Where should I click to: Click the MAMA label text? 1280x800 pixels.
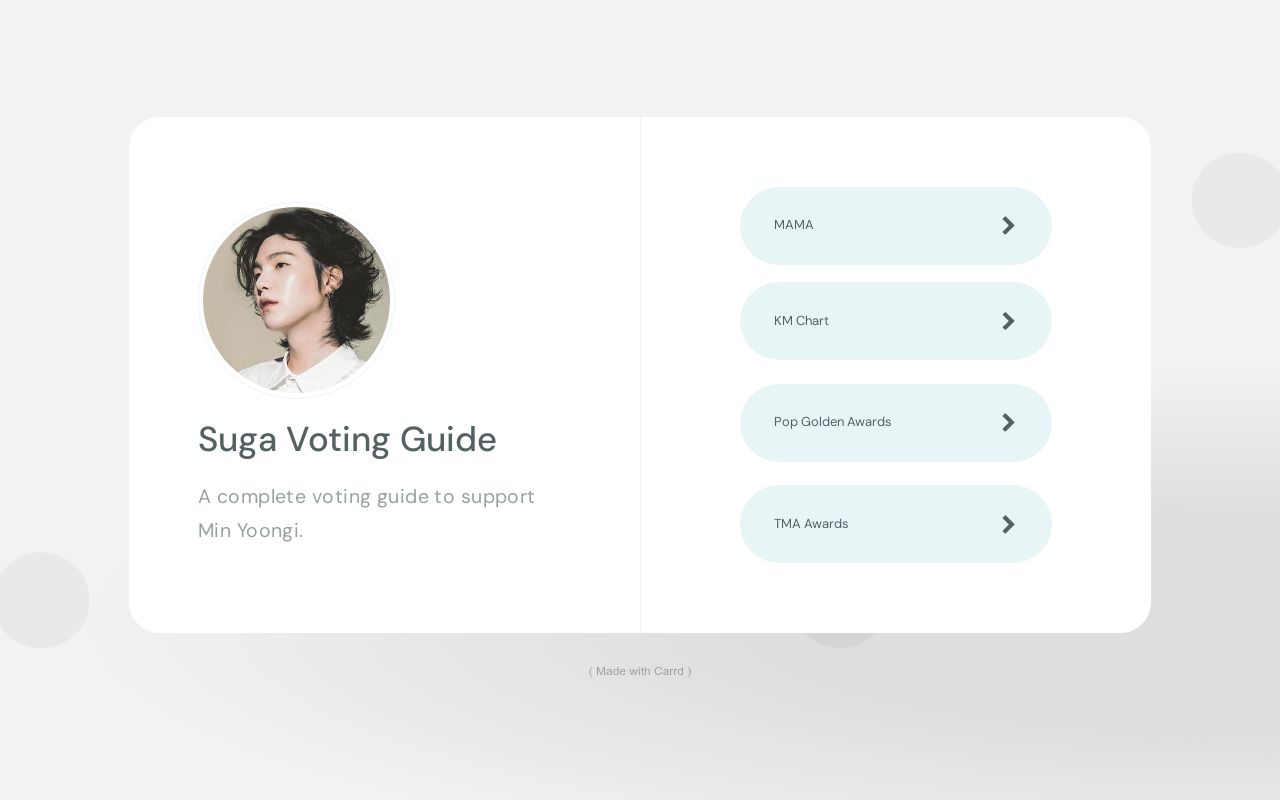[x=793, y=225]
